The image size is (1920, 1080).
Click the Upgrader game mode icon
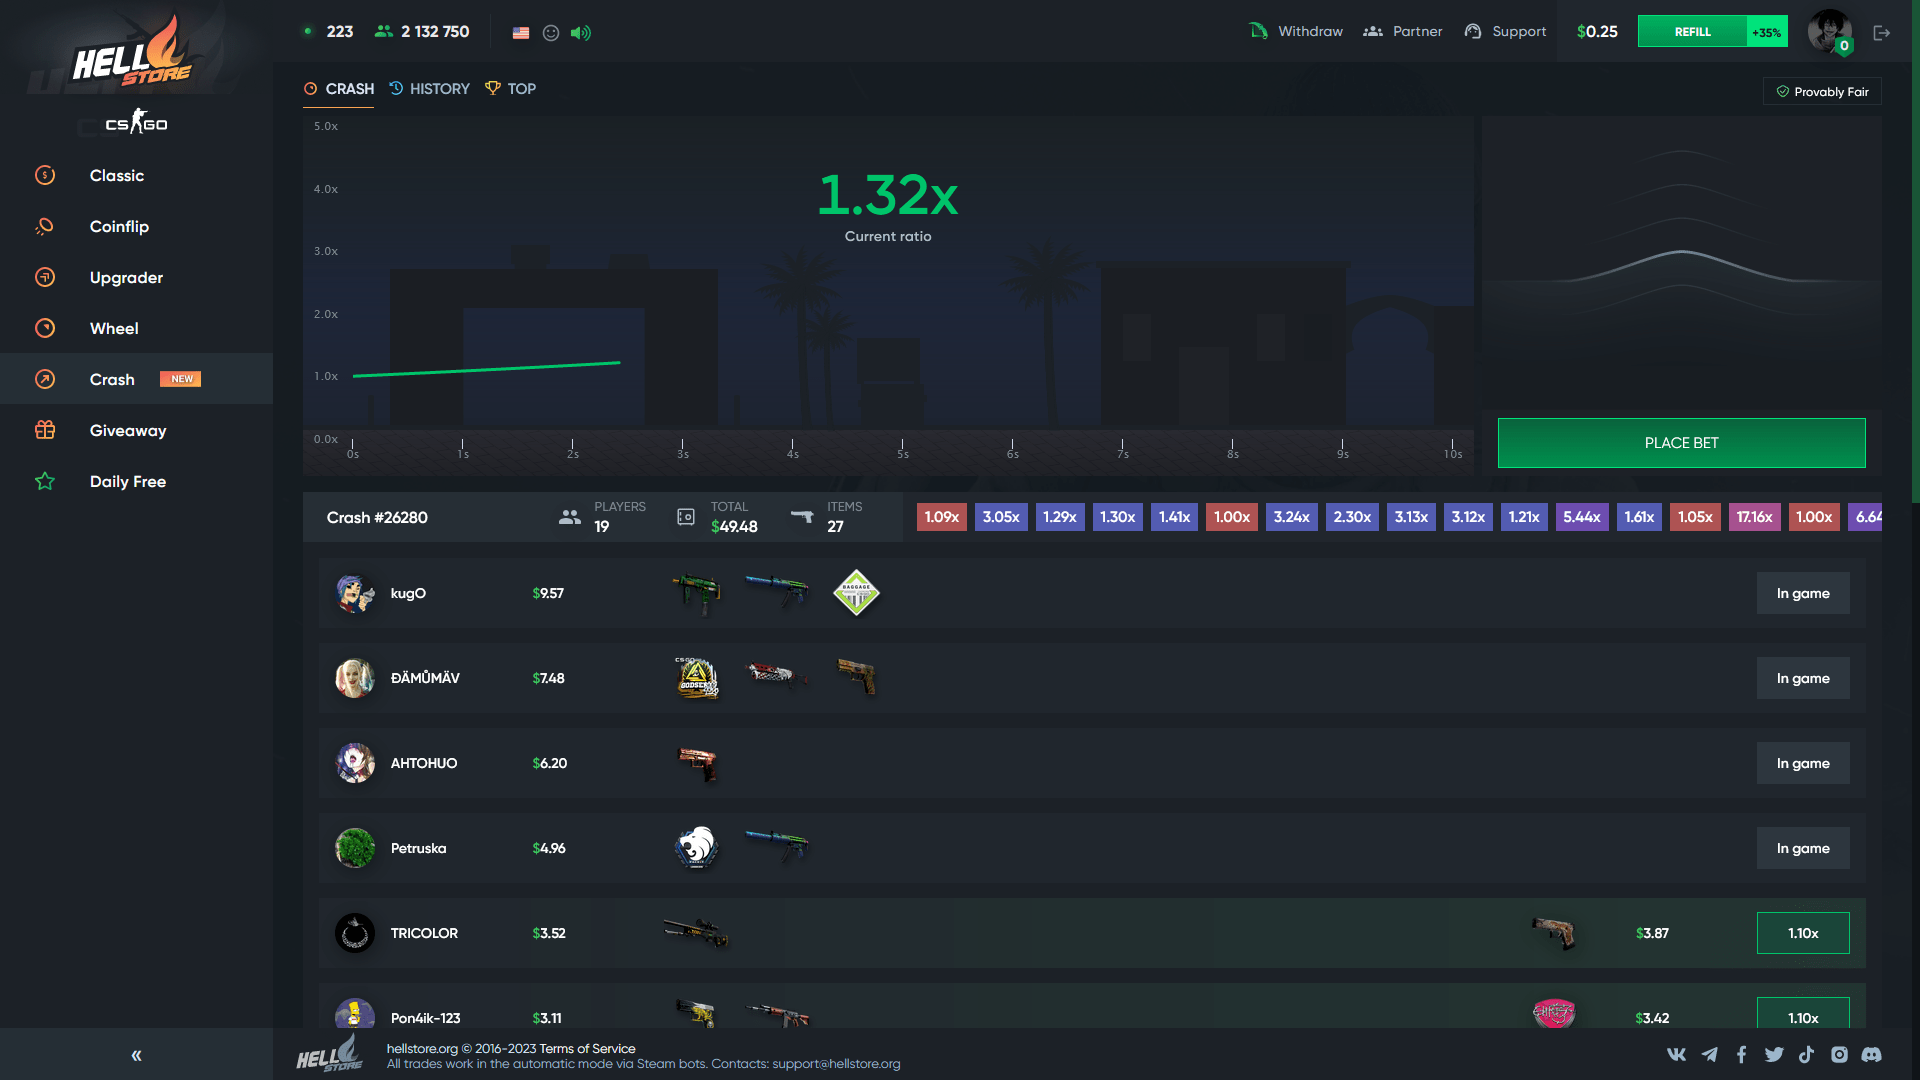45,276
